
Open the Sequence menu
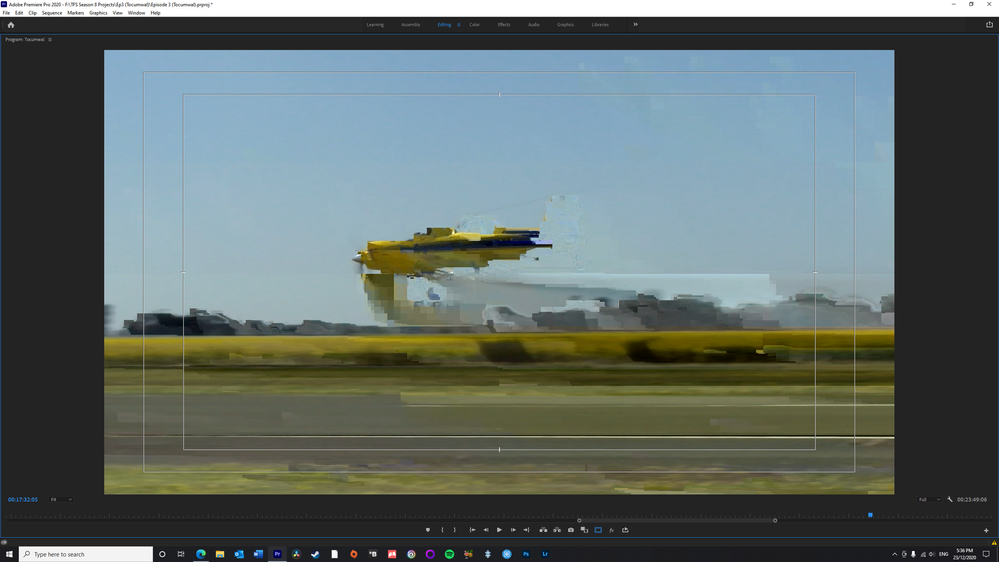tap(52, 13)
